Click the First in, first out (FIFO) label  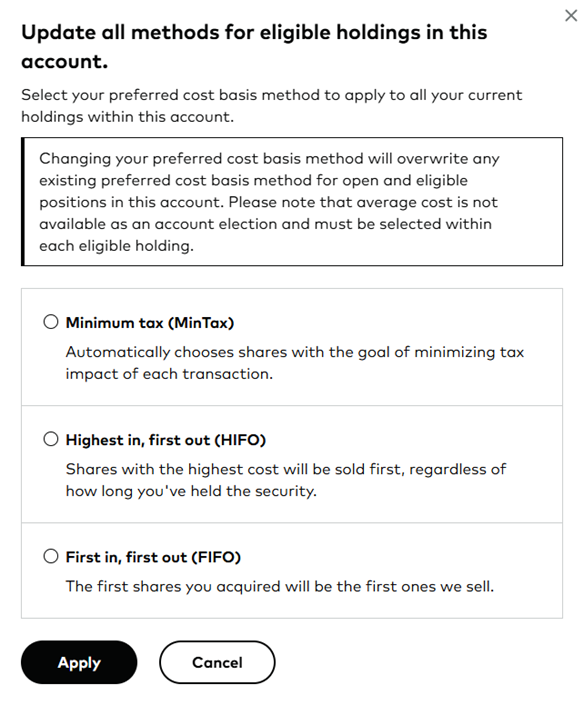pyautogui.click(x=153, y=557)
